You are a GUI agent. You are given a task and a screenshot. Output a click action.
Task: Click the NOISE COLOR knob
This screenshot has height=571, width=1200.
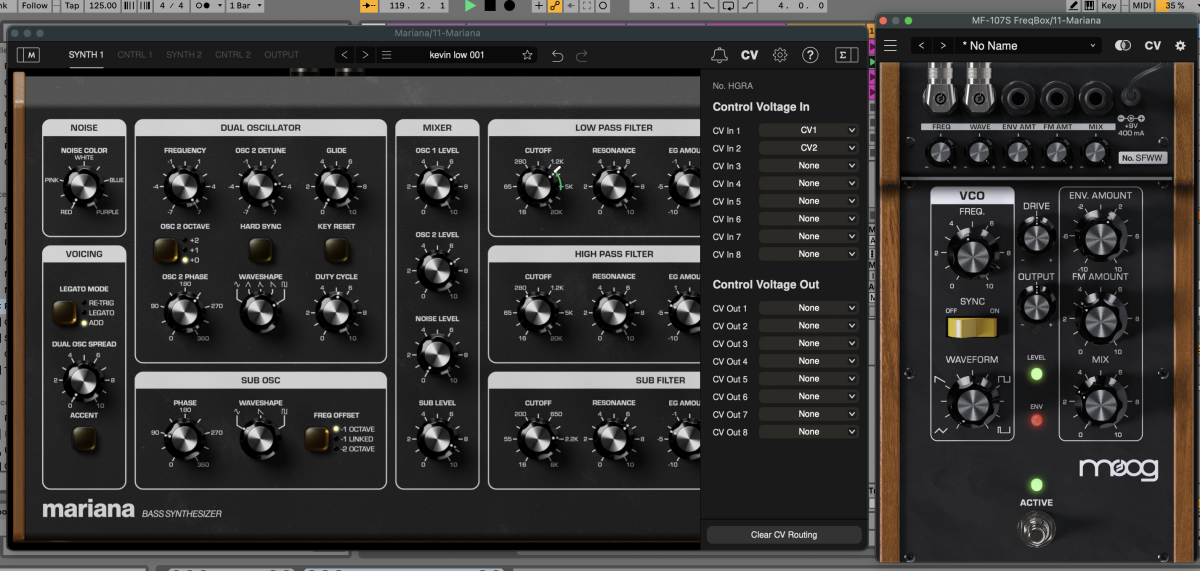[x=84, y=186]
